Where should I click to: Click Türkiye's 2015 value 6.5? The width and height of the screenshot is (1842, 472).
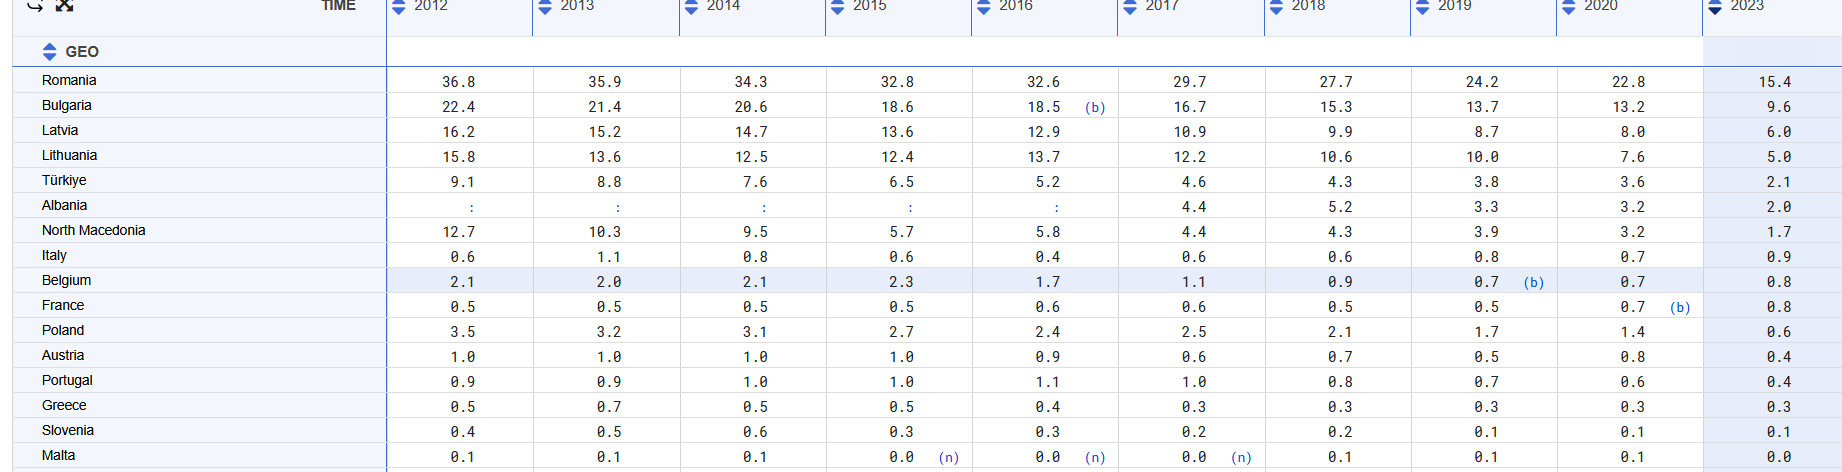(x=901, y=182)
